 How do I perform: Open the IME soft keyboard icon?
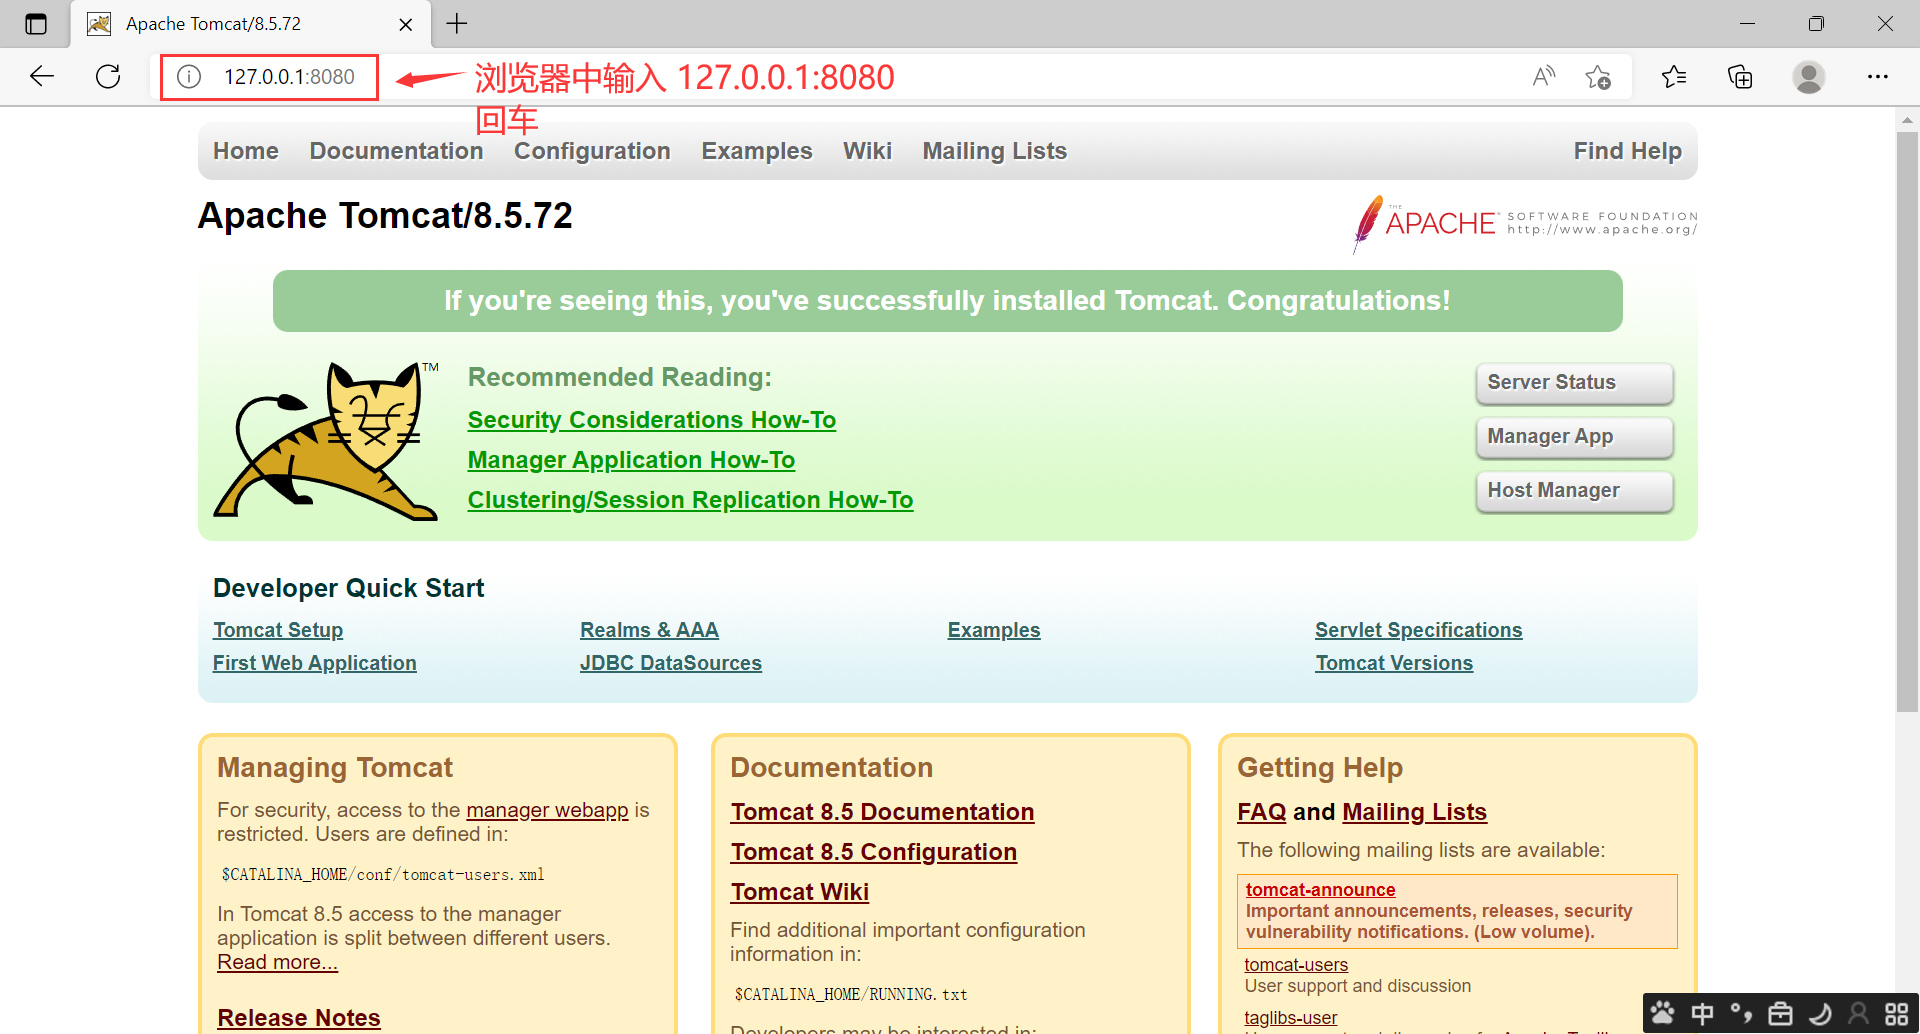coord(1780,1014)
